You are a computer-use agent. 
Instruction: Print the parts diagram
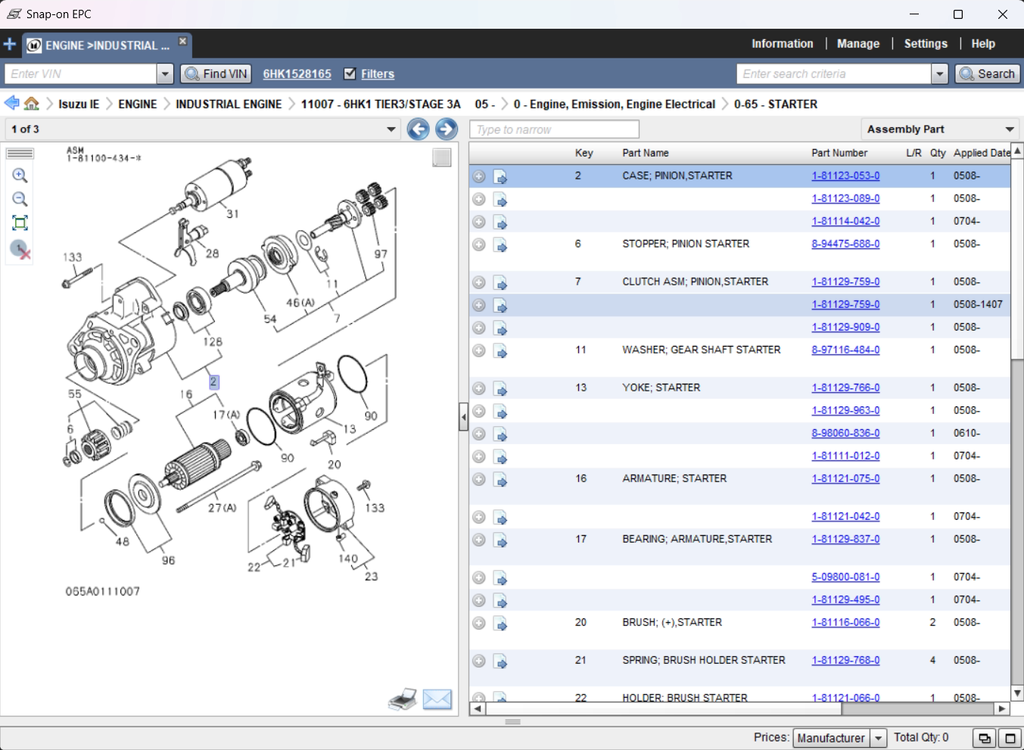point(402,700)
